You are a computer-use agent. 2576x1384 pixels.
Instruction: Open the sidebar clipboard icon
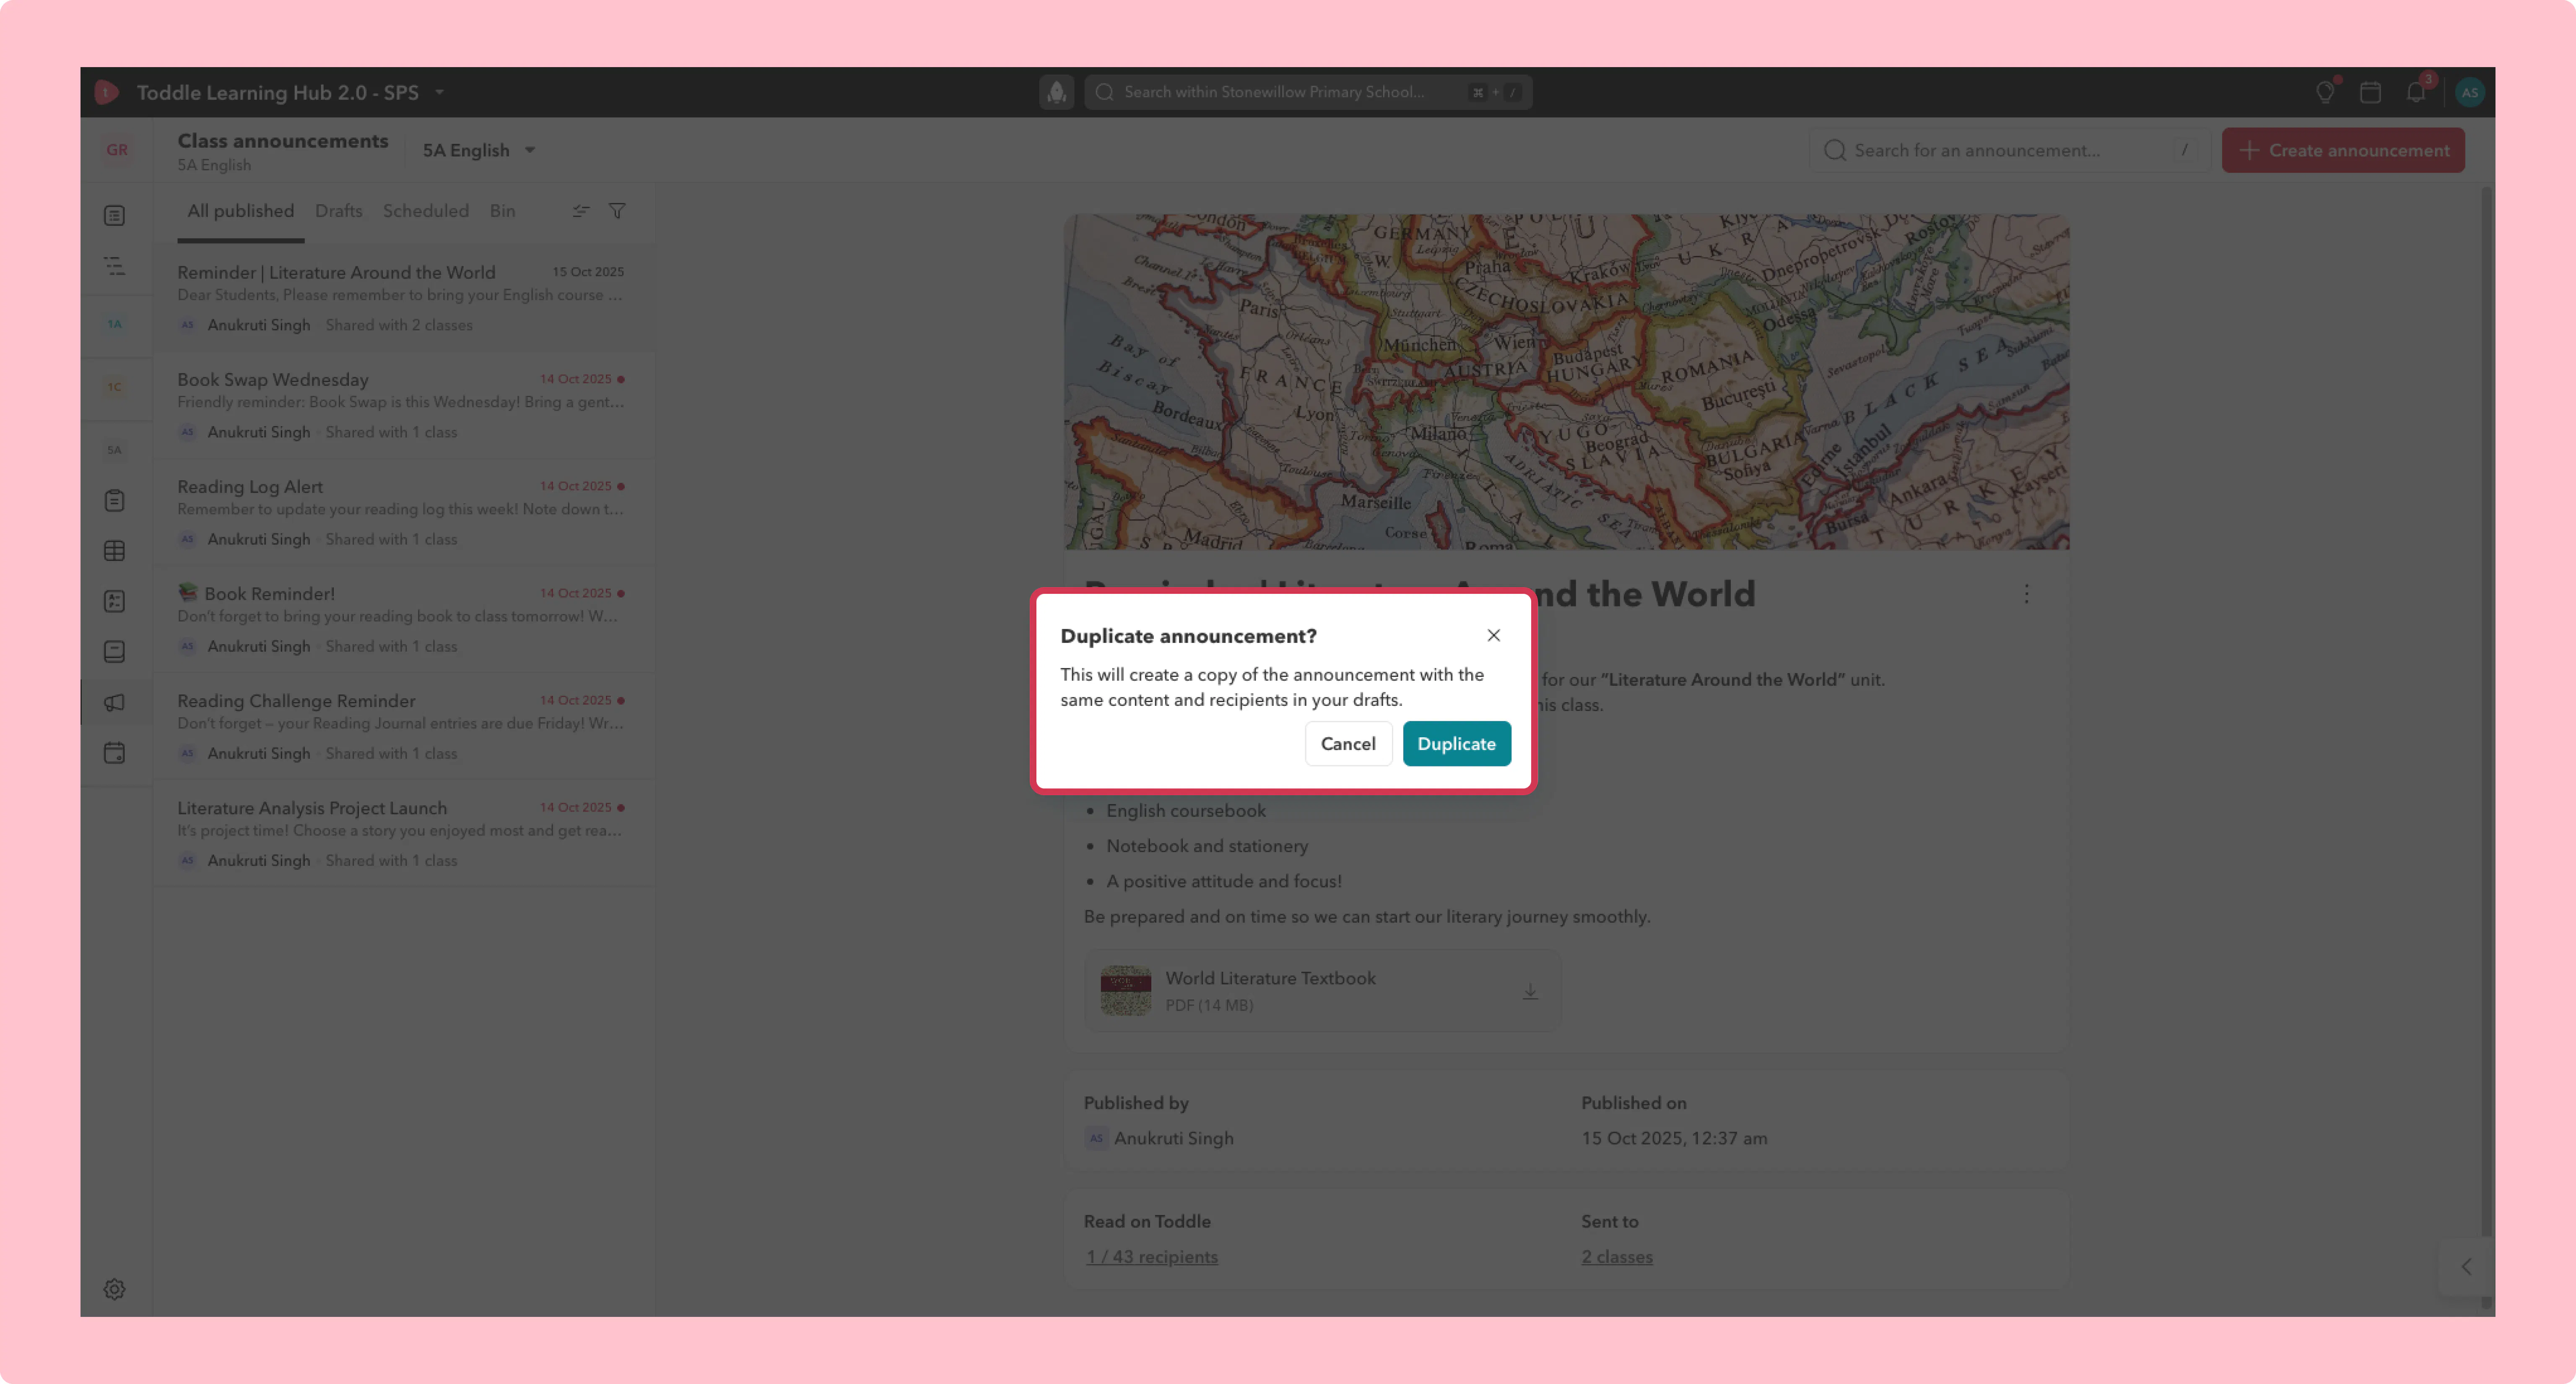click(x=115, y=500)
